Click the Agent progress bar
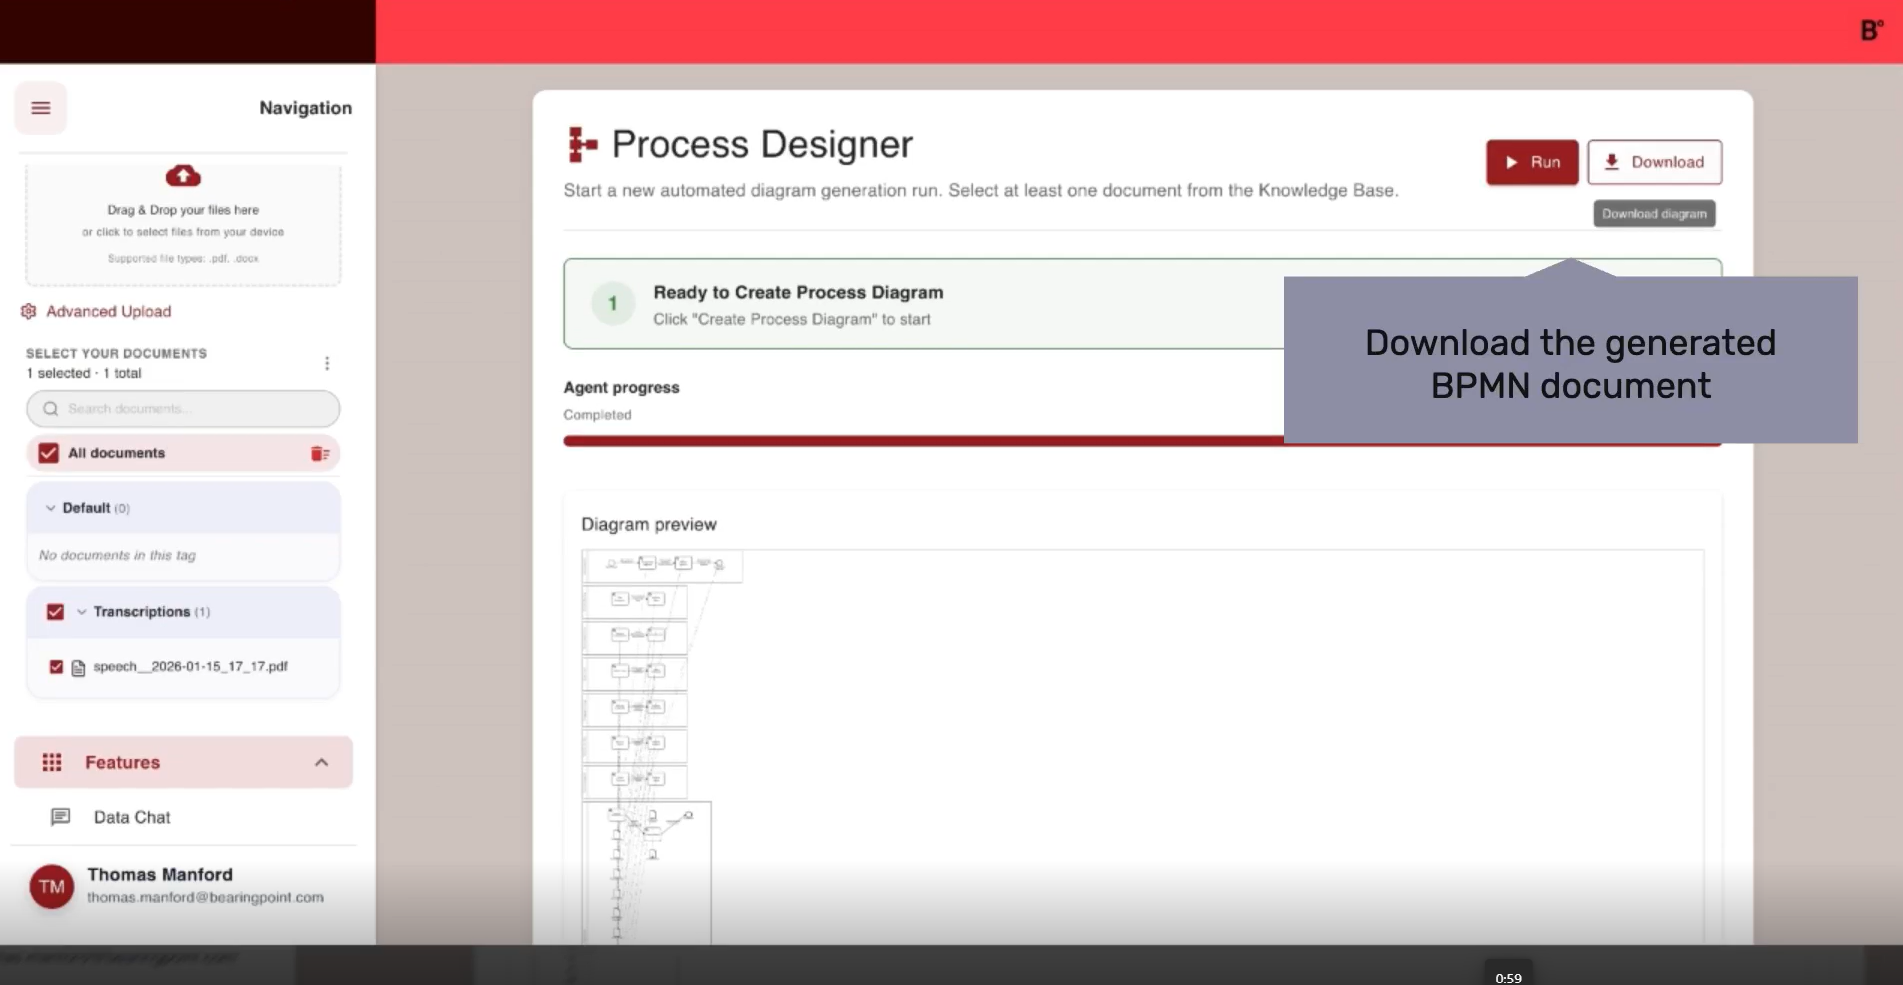Image resolution: width=1903 pixels, height=985 pixels. click(x=920, y=441)
